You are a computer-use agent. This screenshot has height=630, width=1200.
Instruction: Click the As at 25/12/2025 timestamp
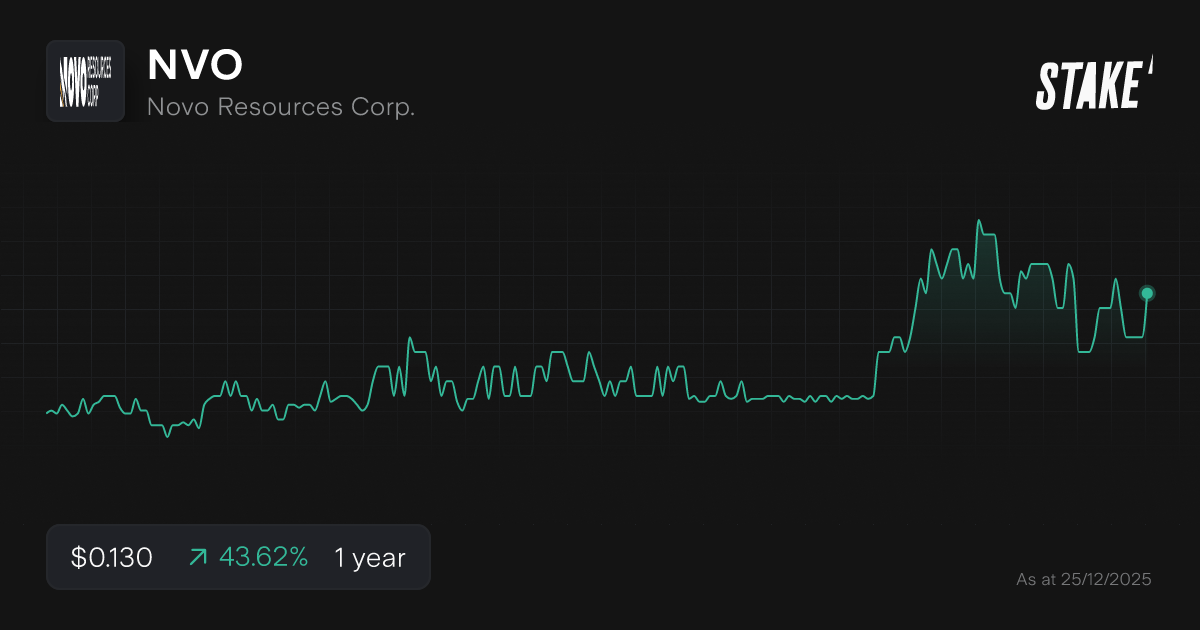(x=1085, y=579)
